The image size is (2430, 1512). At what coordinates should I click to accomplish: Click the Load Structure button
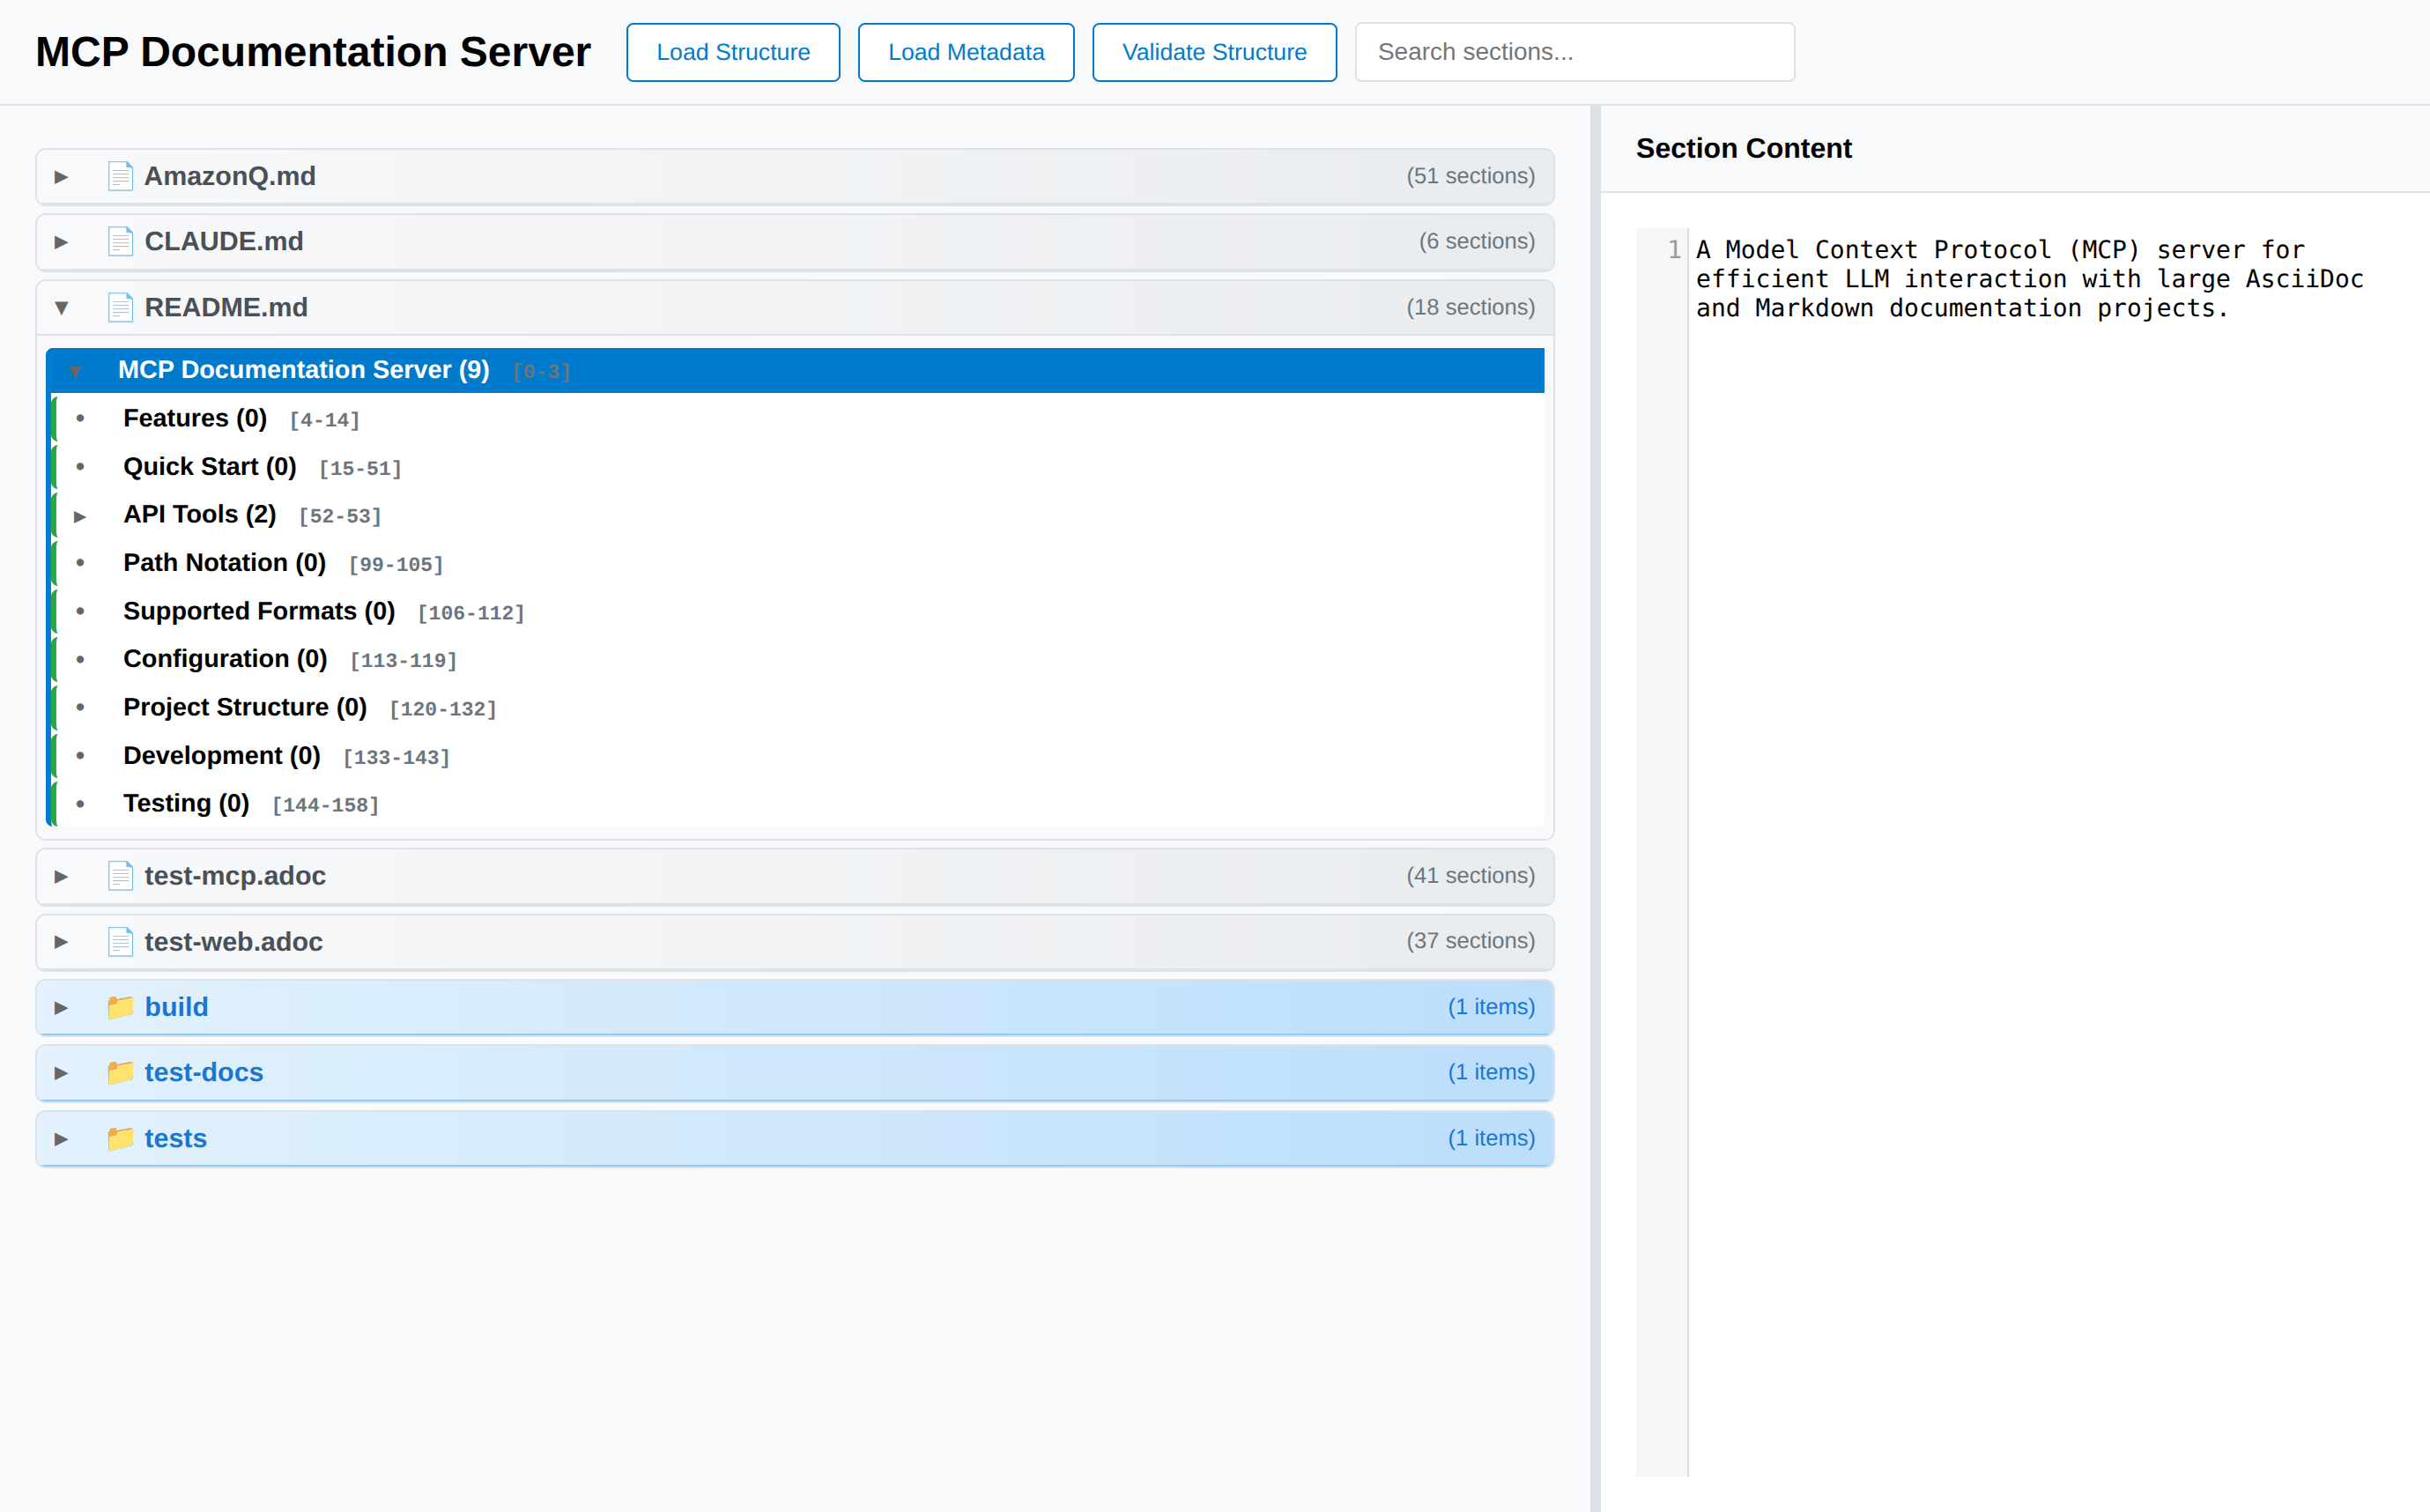tap(732, 51)
